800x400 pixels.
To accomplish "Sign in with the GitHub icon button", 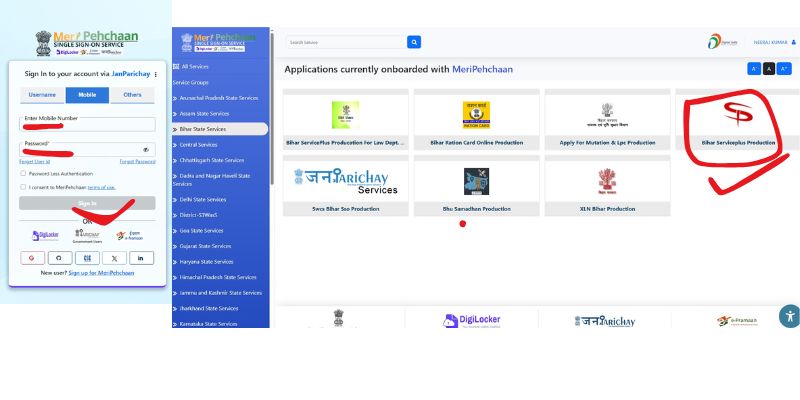I will pos(60,258).
